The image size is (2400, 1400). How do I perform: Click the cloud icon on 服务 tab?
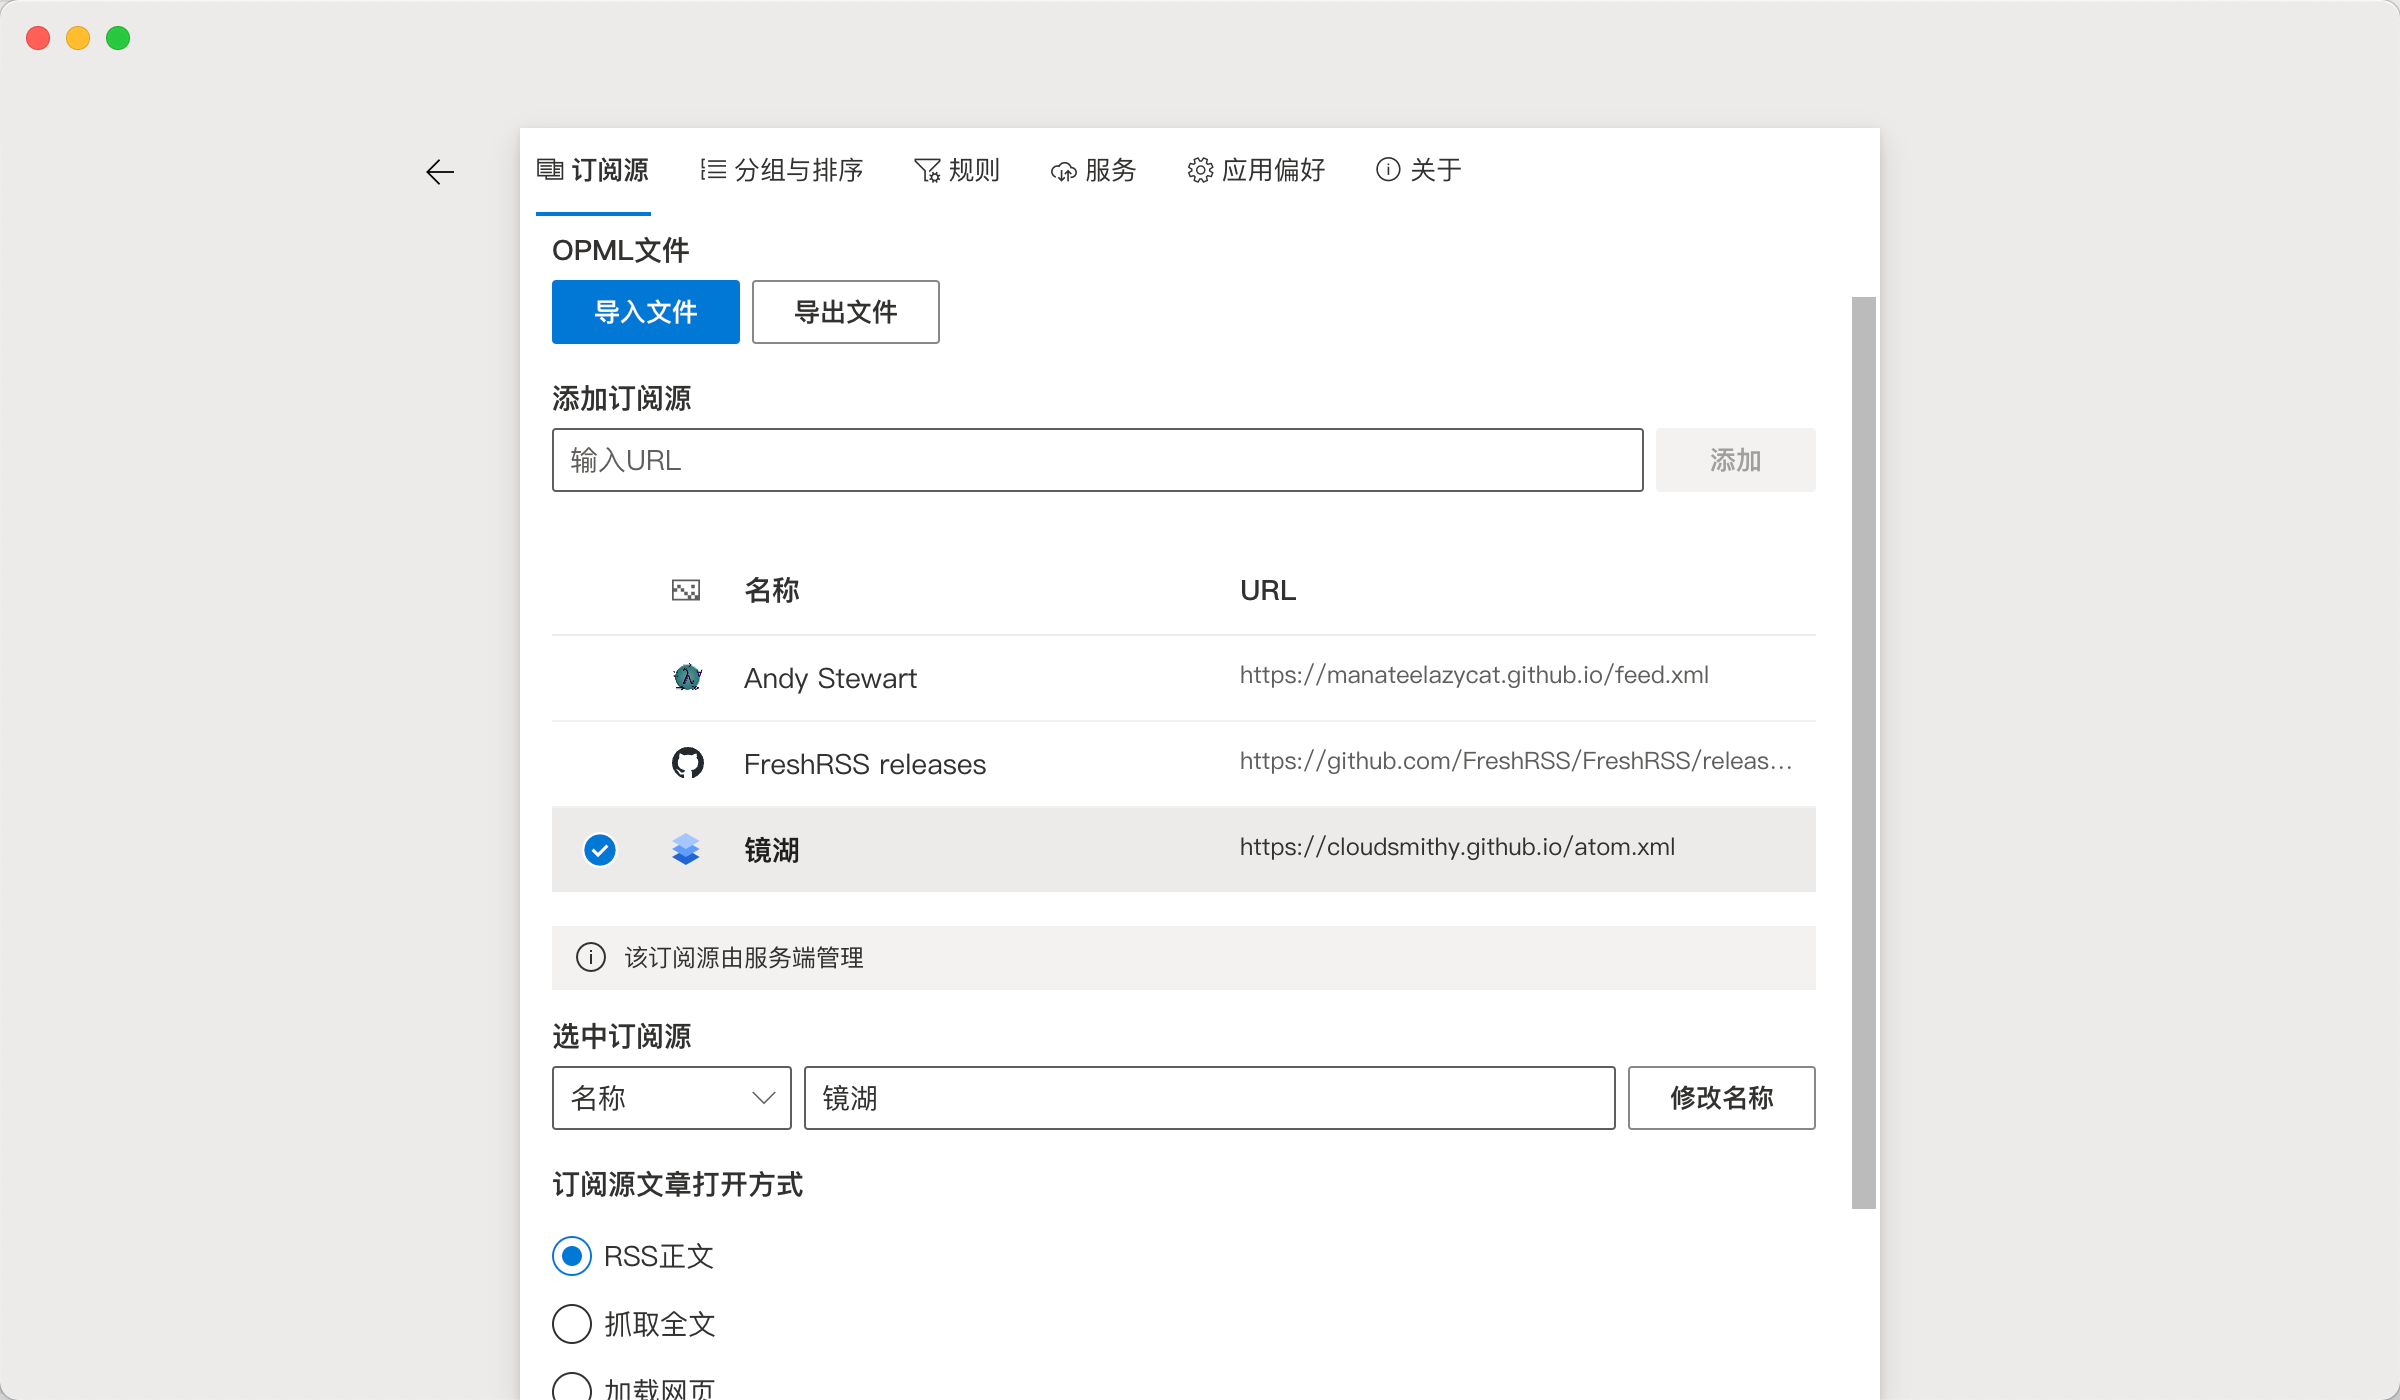click(x=1063, y=171)
